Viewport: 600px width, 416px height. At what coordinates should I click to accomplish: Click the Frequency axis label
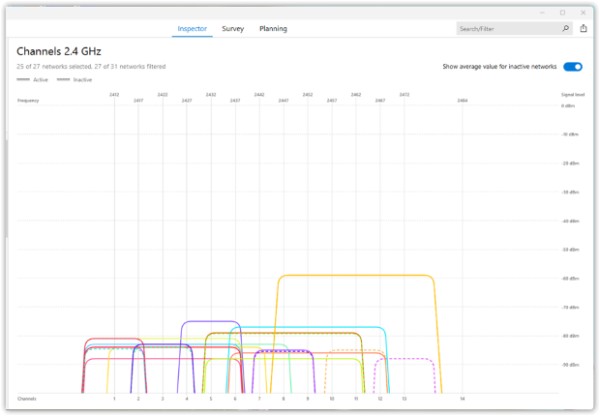point(28,100)
